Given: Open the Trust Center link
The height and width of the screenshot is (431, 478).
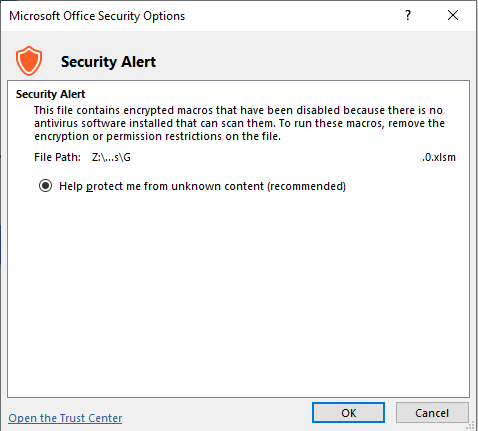Looking at the screenshot, I should [x=65, y=418].
